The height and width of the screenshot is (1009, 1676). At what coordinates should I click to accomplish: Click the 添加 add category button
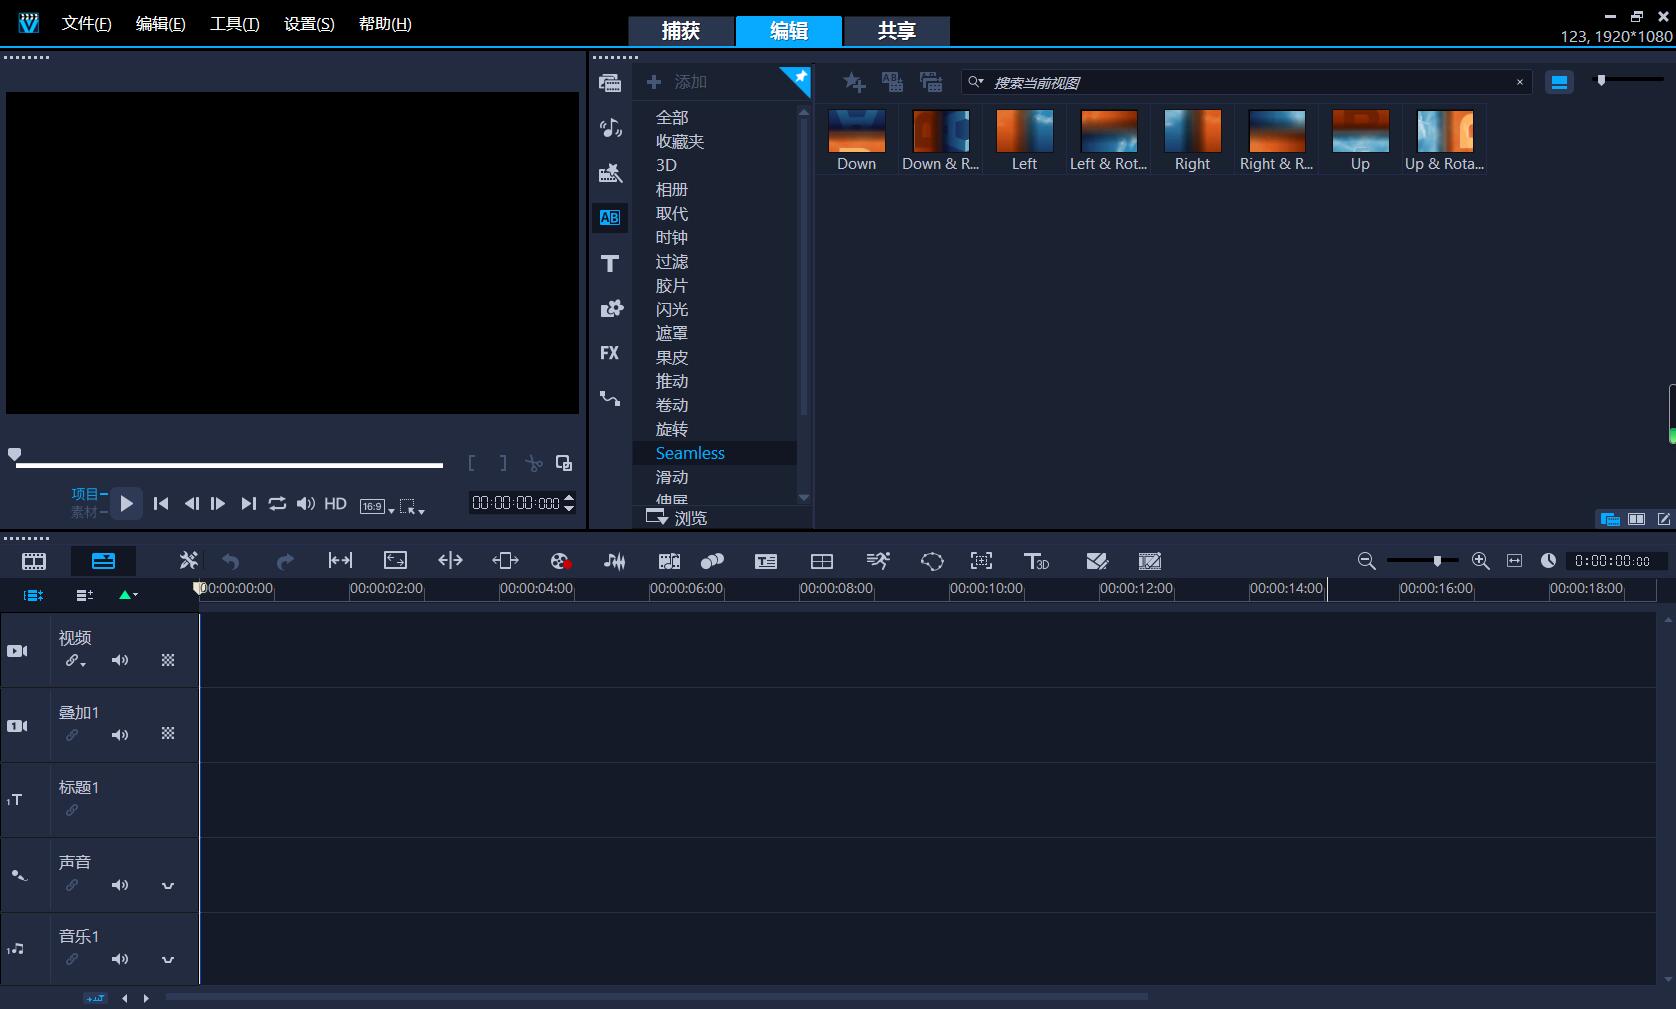677,82
